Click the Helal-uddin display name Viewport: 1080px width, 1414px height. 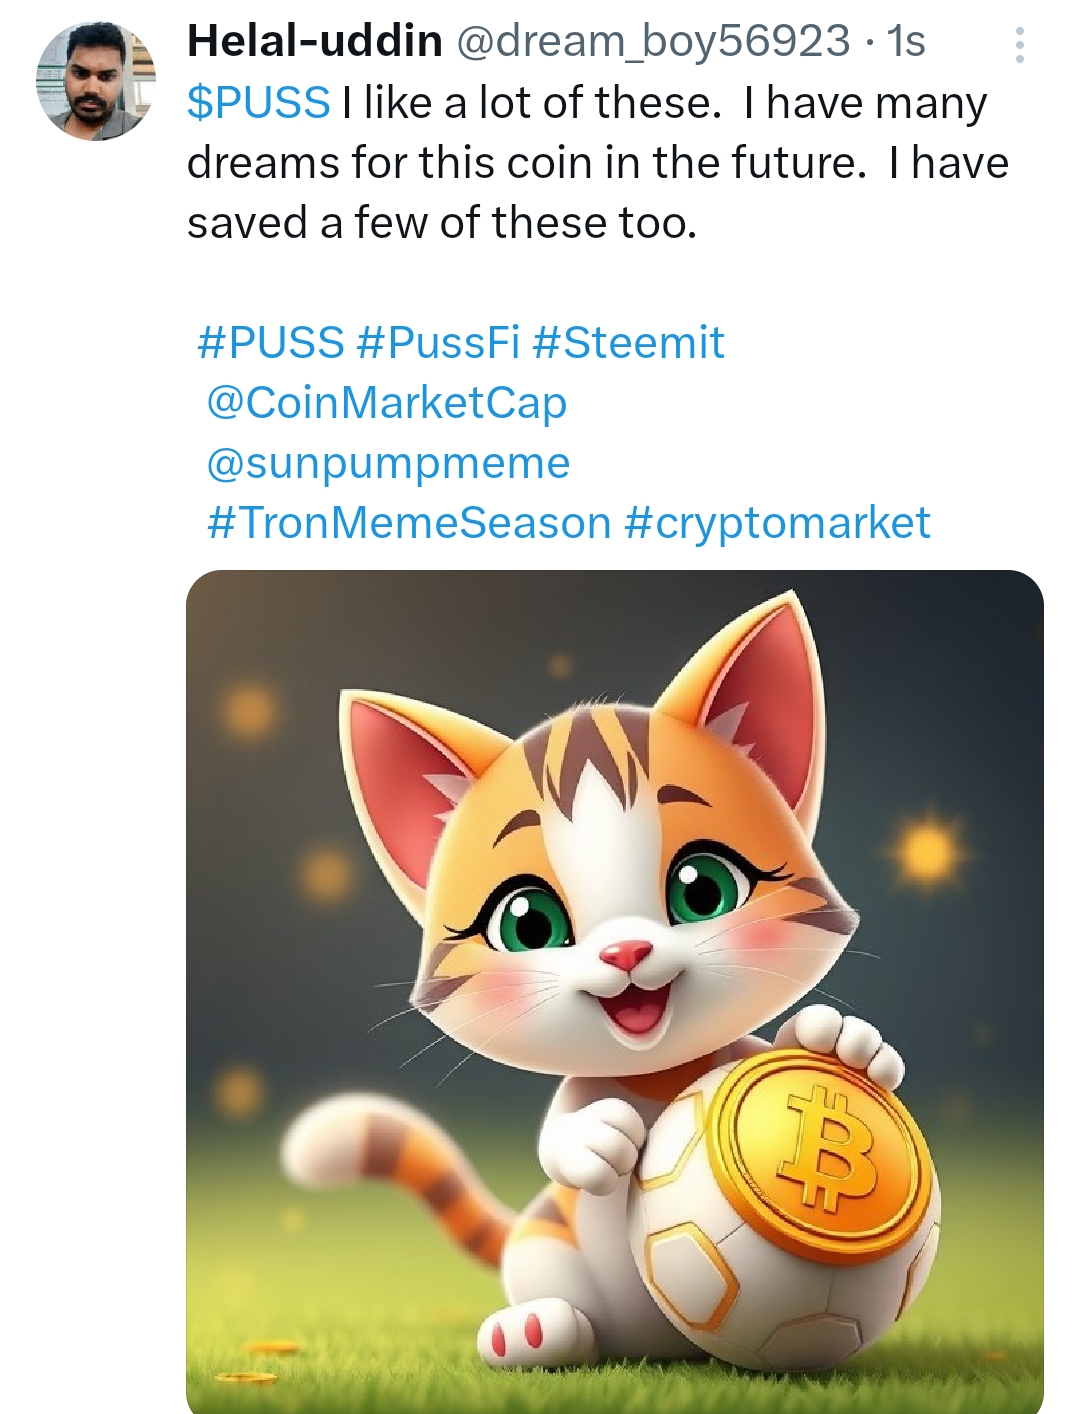click(x=315, y=42)
